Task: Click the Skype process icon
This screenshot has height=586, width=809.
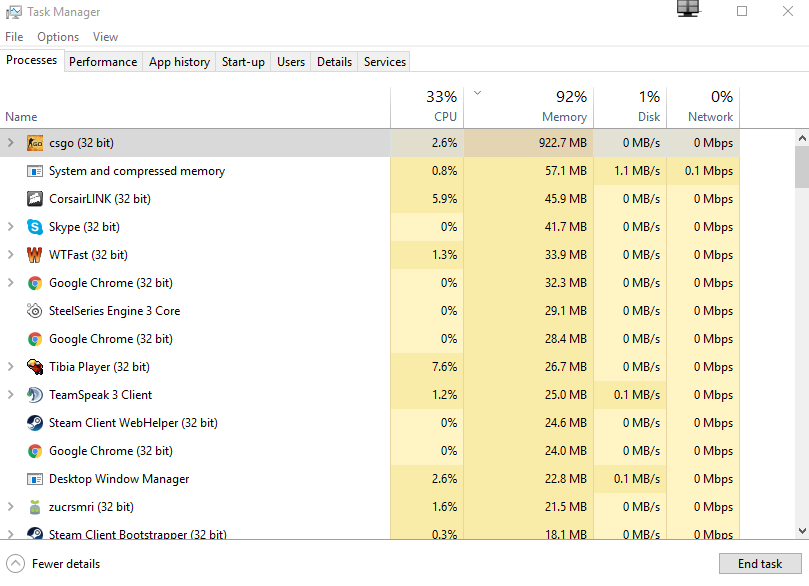Action: click(x=35, y=227)
